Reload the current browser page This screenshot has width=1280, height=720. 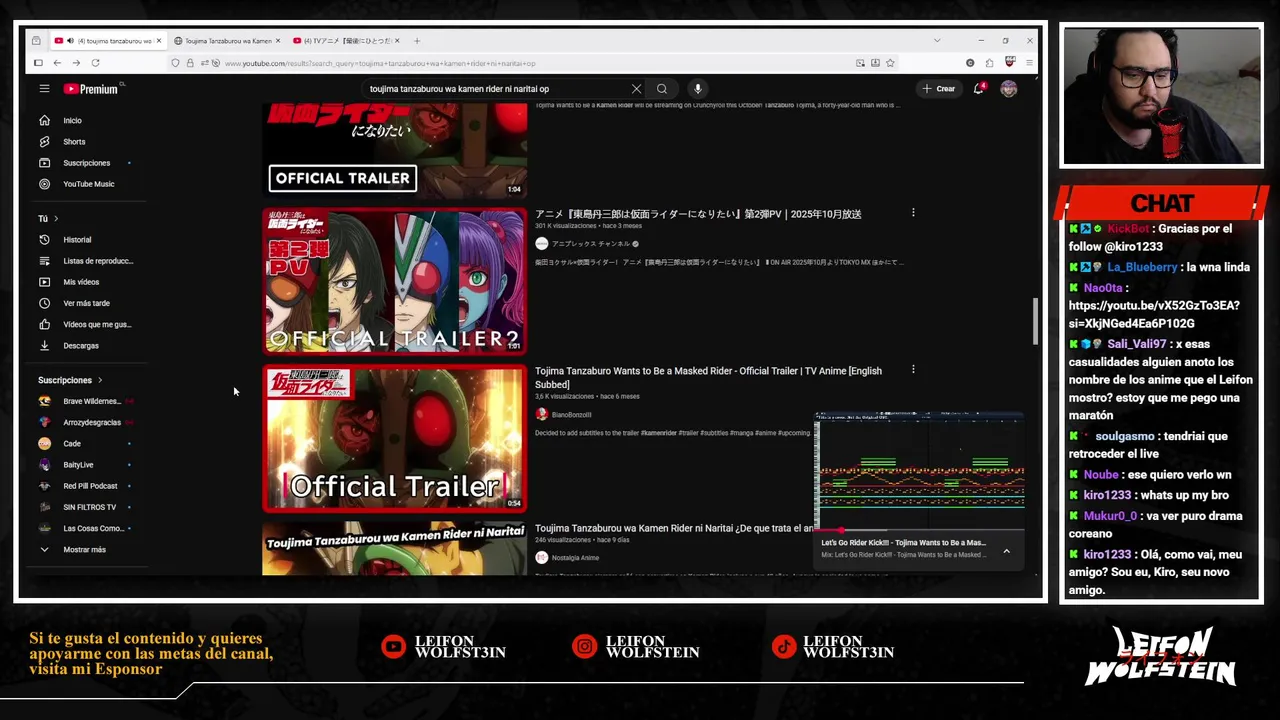[95, 63]
